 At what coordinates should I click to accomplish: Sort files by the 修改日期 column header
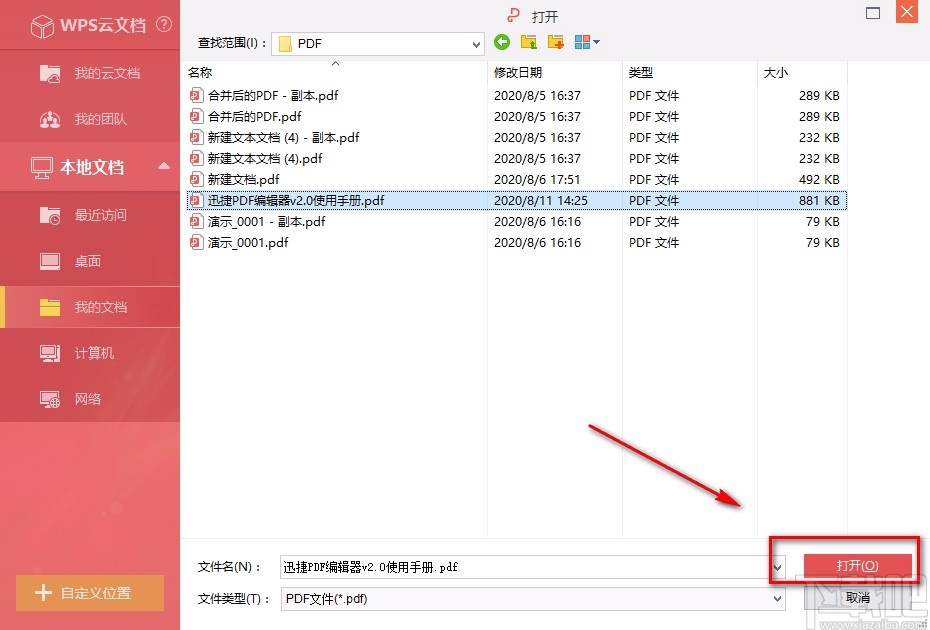click(518, 72)
